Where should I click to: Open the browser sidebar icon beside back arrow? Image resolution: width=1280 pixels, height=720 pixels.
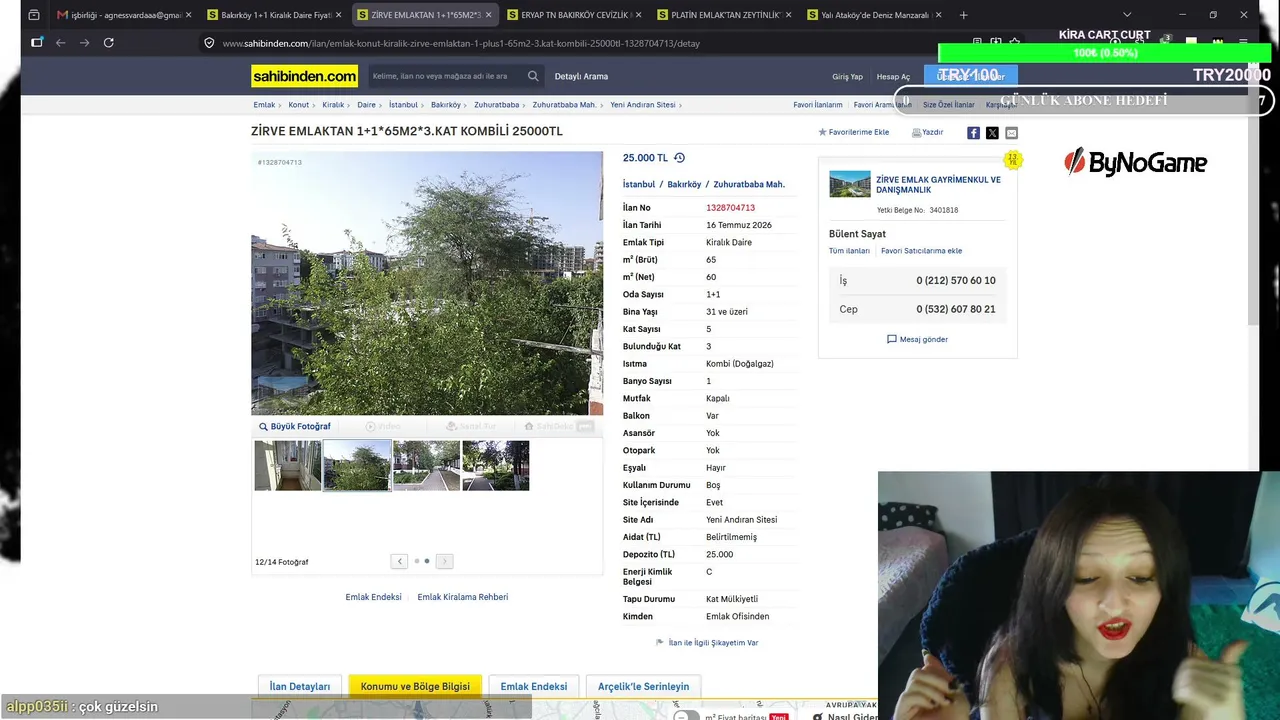(x=37, y=43)
